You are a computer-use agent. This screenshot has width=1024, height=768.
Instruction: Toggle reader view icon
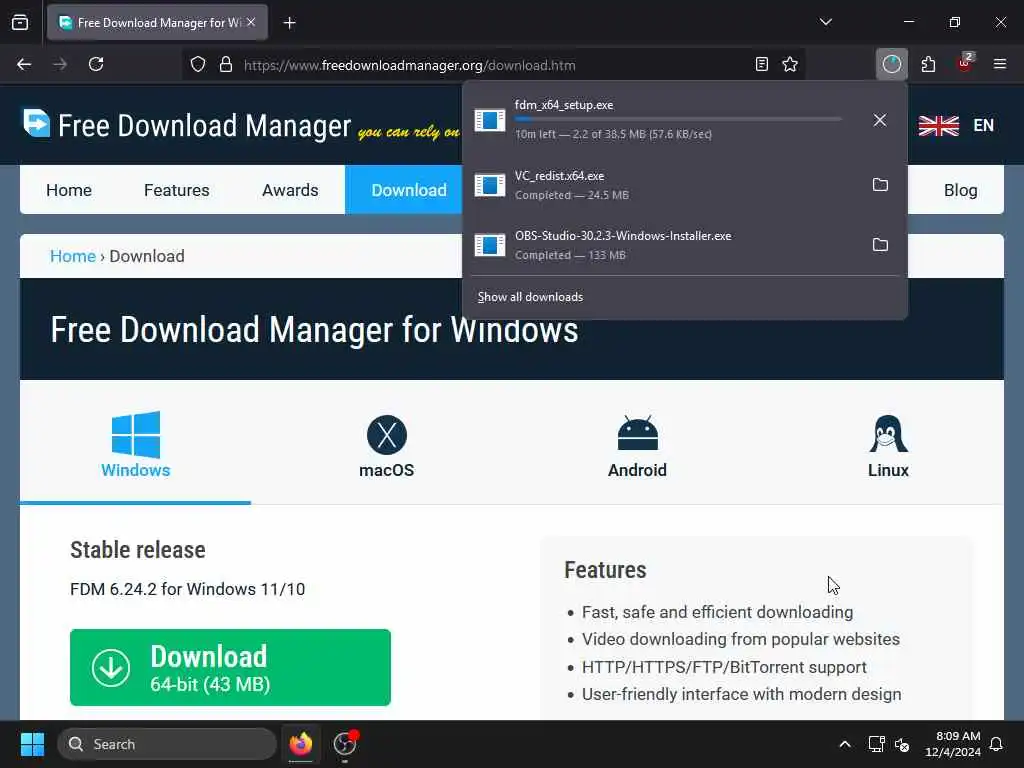coord(761,64)
